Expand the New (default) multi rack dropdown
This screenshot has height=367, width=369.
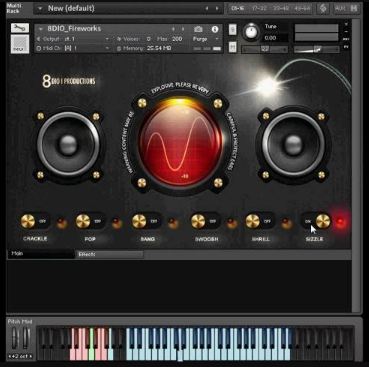coord(40,9)
